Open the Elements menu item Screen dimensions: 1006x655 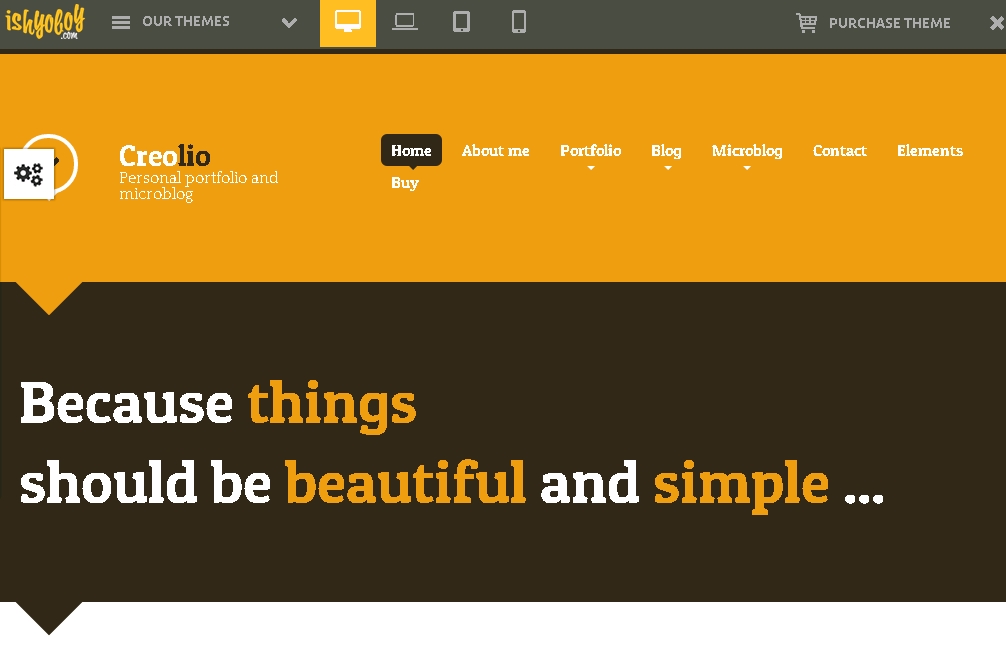pos(929,151)
